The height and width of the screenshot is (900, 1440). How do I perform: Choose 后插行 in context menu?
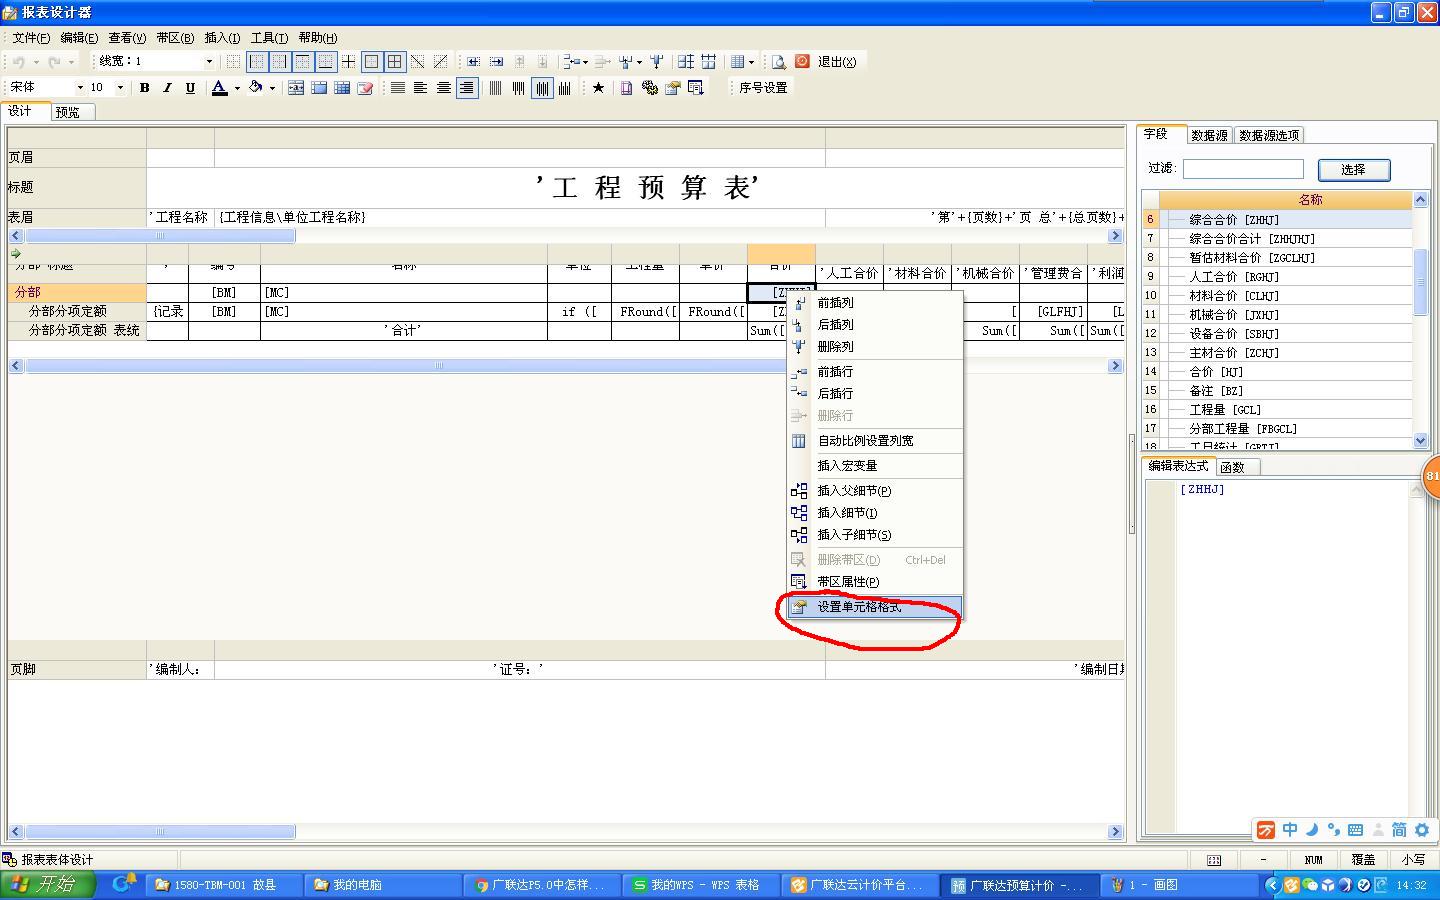click(x=875, y=393)
